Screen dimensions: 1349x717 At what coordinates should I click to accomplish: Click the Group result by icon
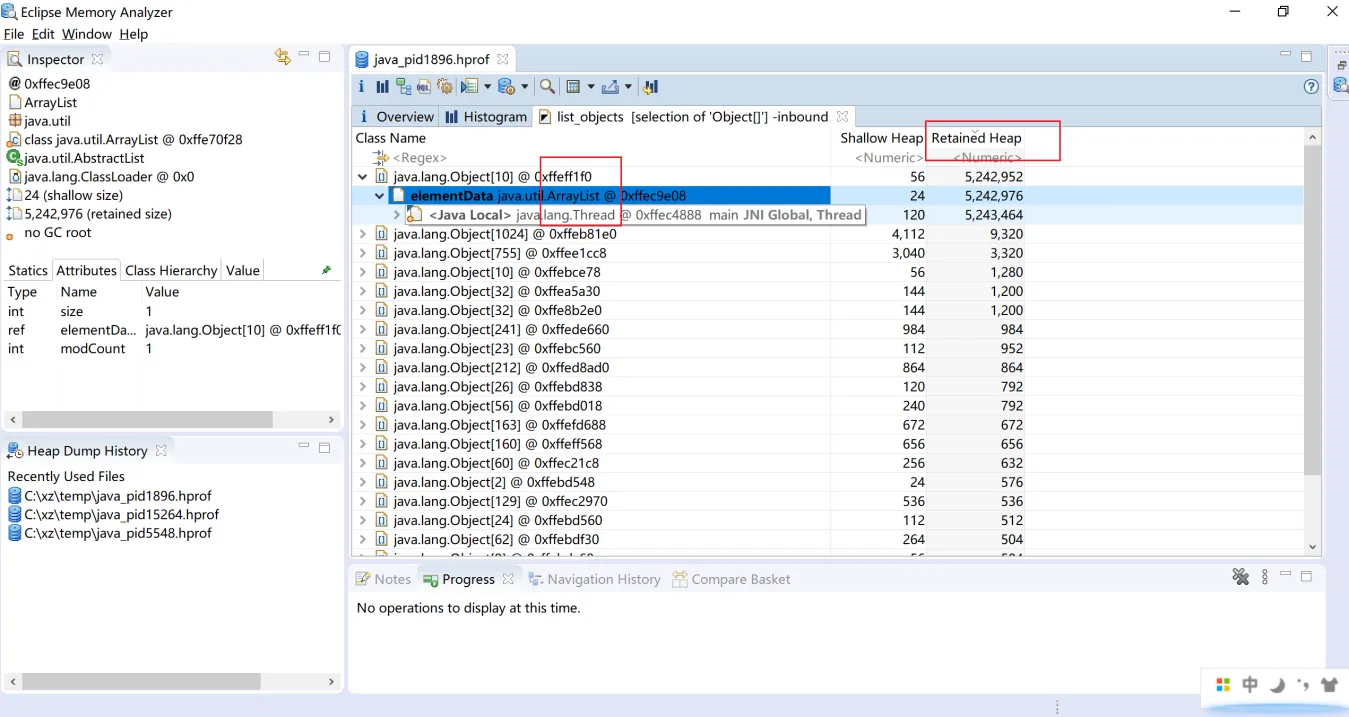pos(573,87)
